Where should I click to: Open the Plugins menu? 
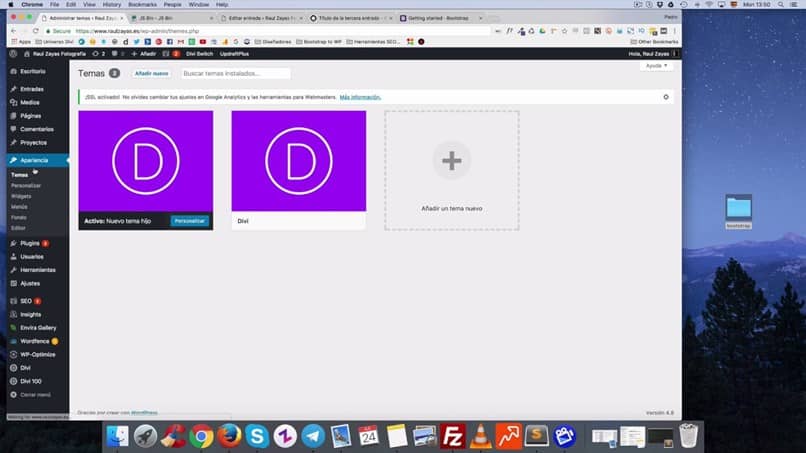(x=30, y=243)
